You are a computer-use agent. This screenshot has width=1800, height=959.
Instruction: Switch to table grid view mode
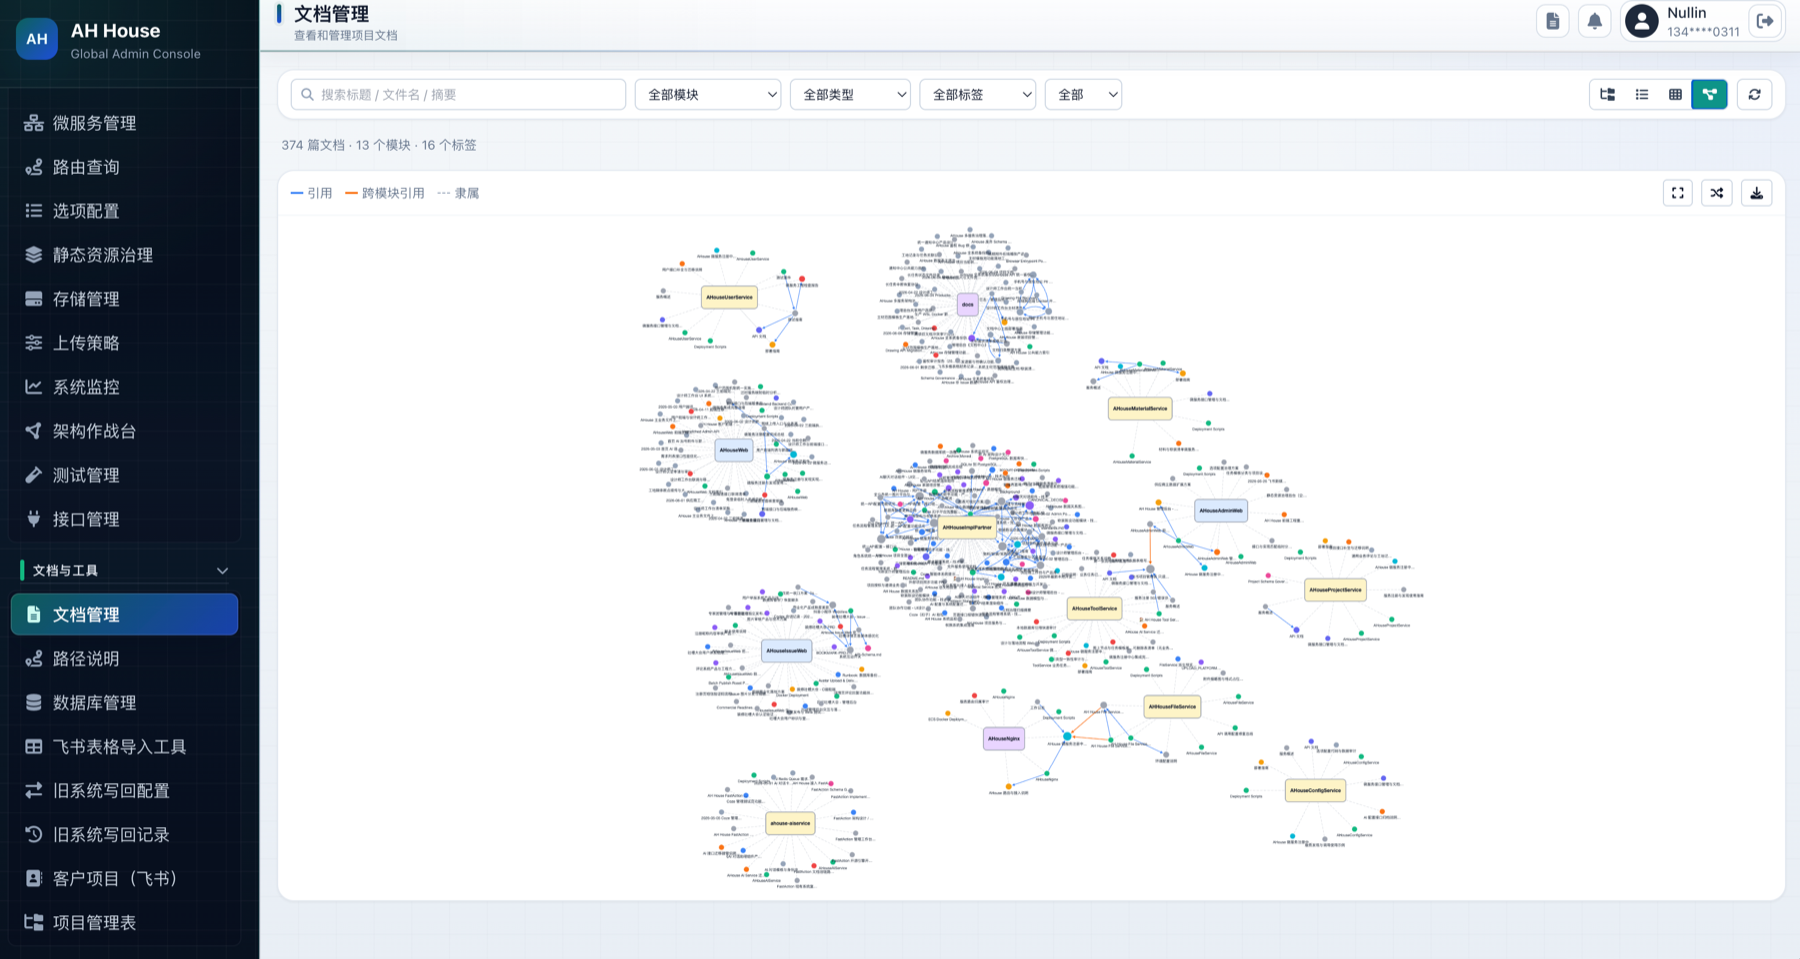pyautogui.click(x=1675, y=95)
